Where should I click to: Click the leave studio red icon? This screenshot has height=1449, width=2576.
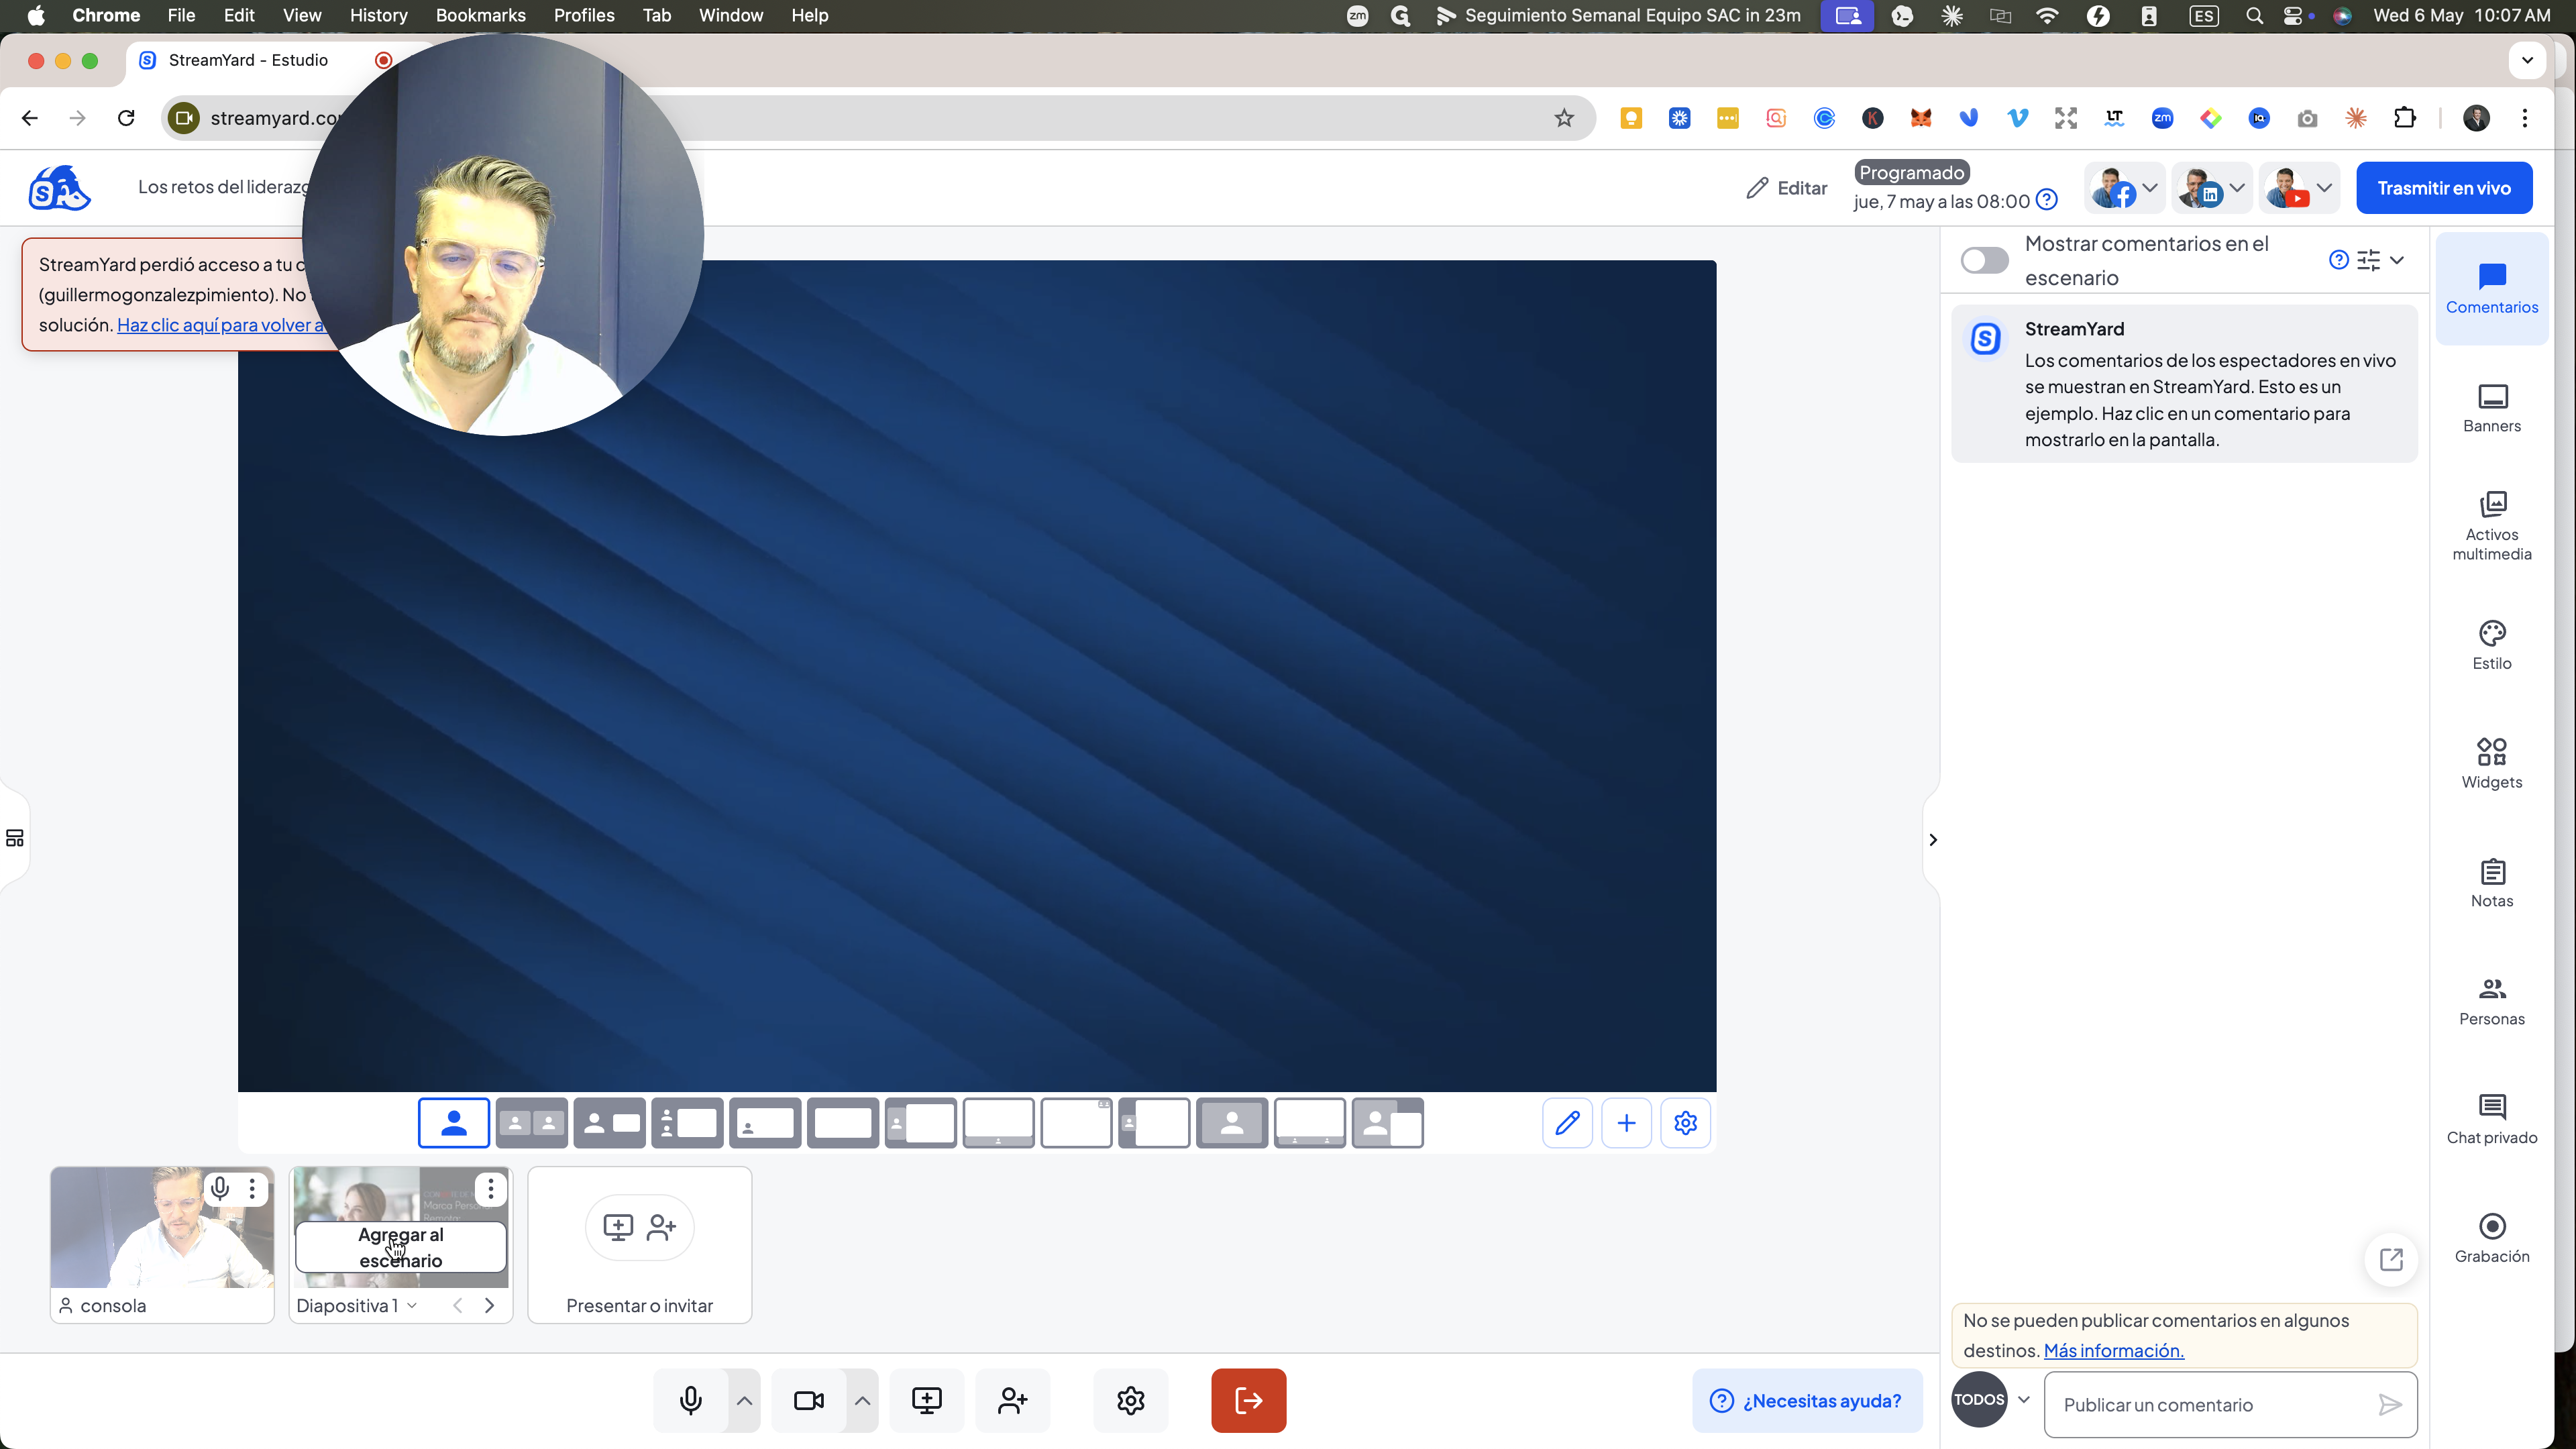(x=1248, y=1400)
